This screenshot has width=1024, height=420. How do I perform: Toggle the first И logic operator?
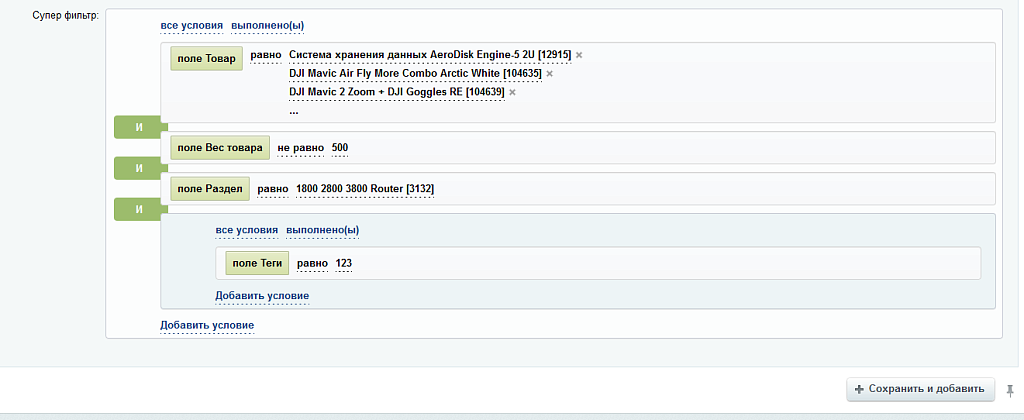[138, 127]
